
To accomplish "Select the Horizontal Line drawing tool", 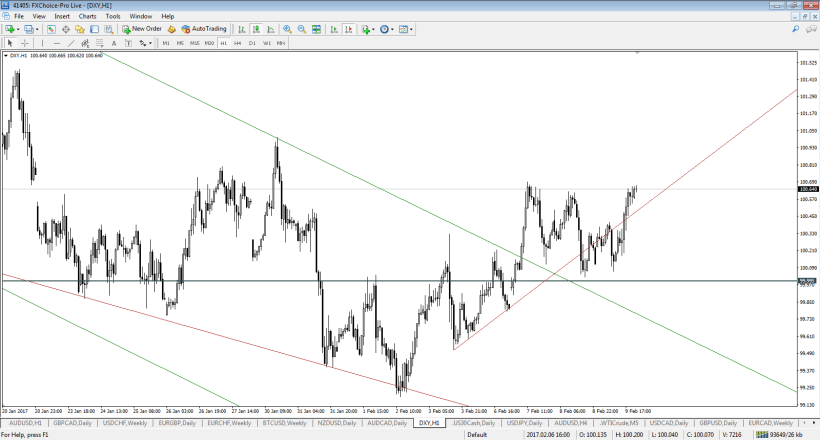I will pos(56,43).
